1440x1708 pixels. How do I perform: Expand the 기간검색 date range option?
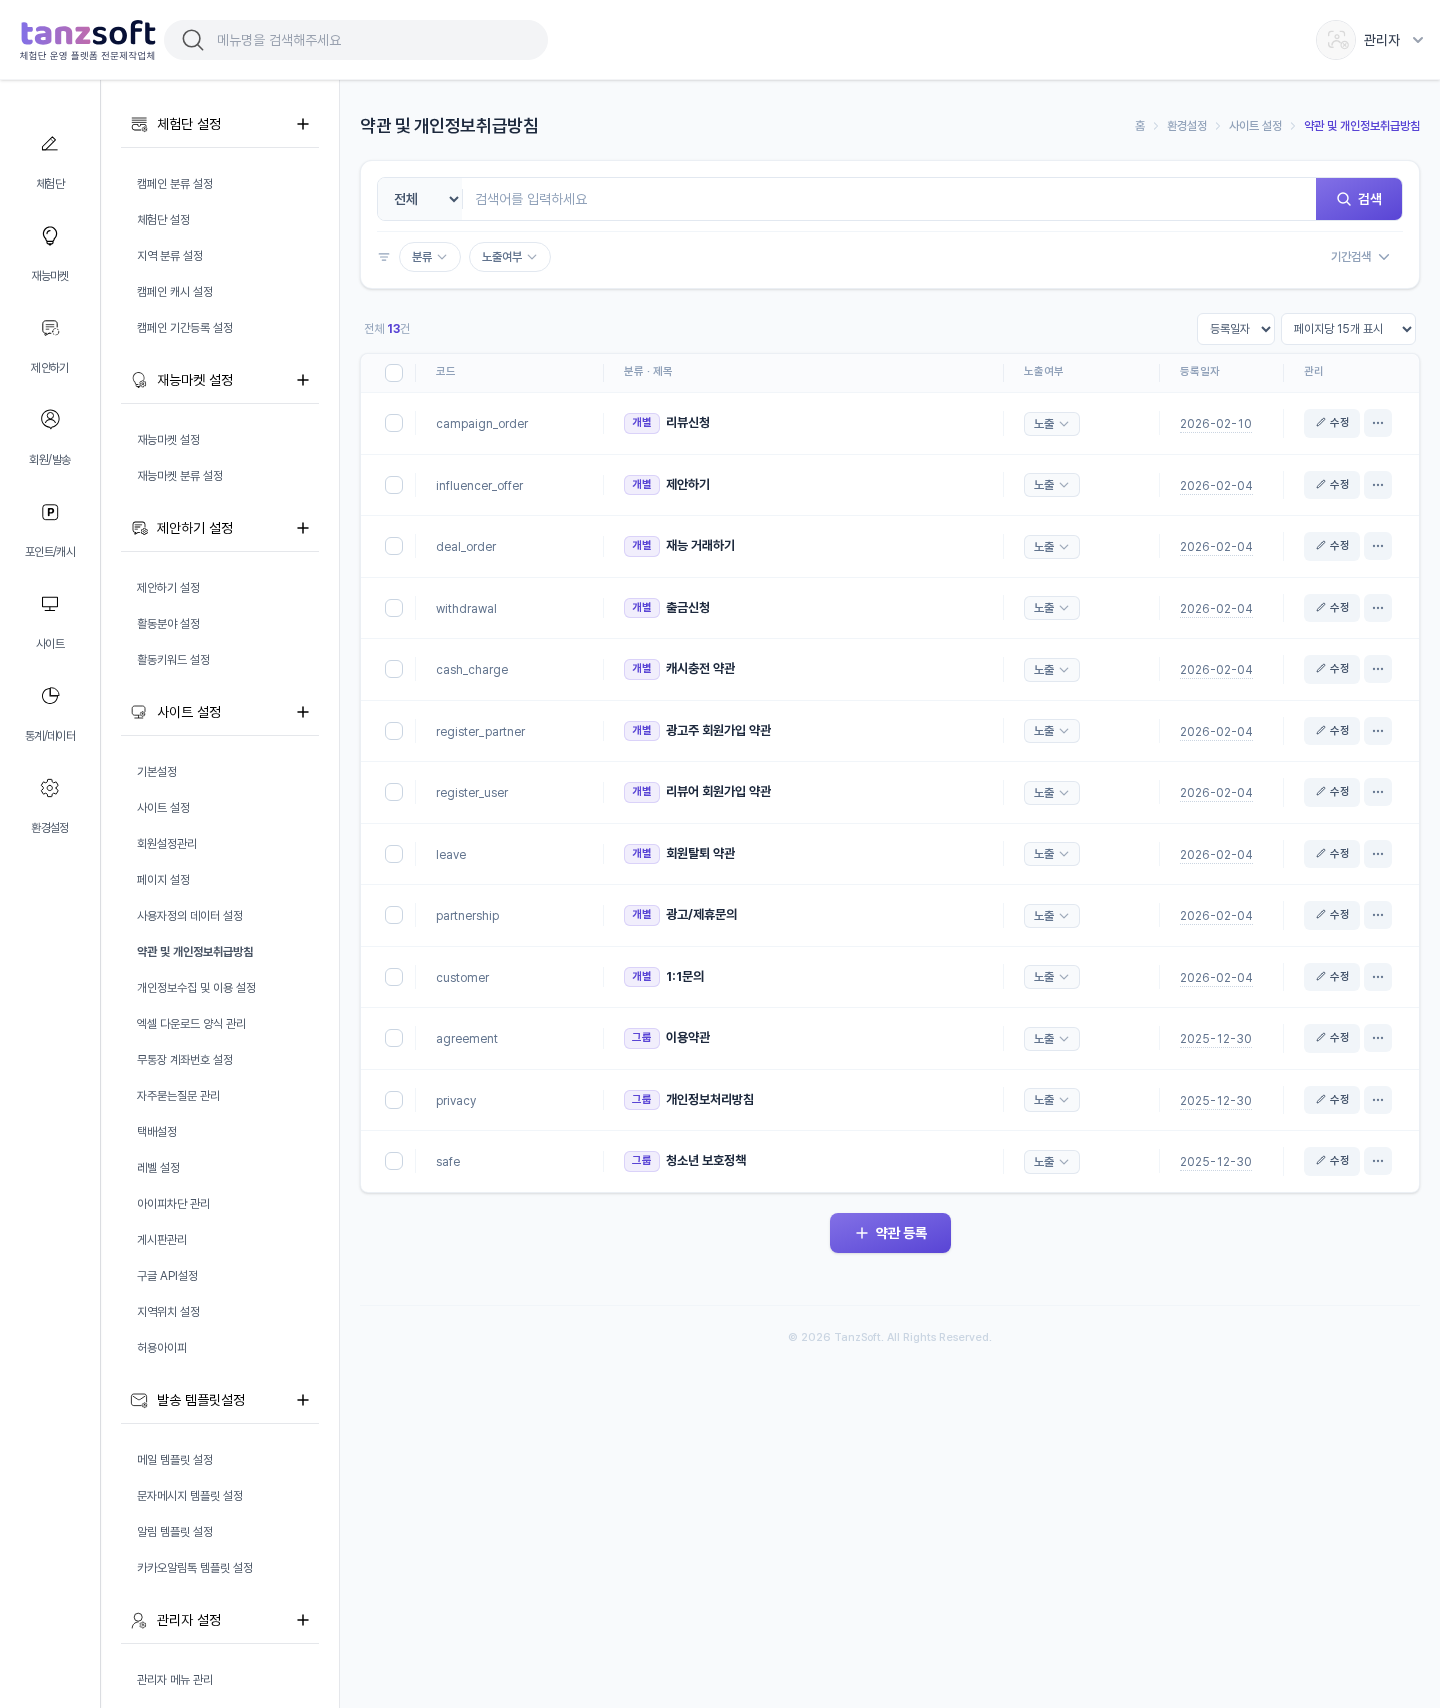[x=1360, y=257]
